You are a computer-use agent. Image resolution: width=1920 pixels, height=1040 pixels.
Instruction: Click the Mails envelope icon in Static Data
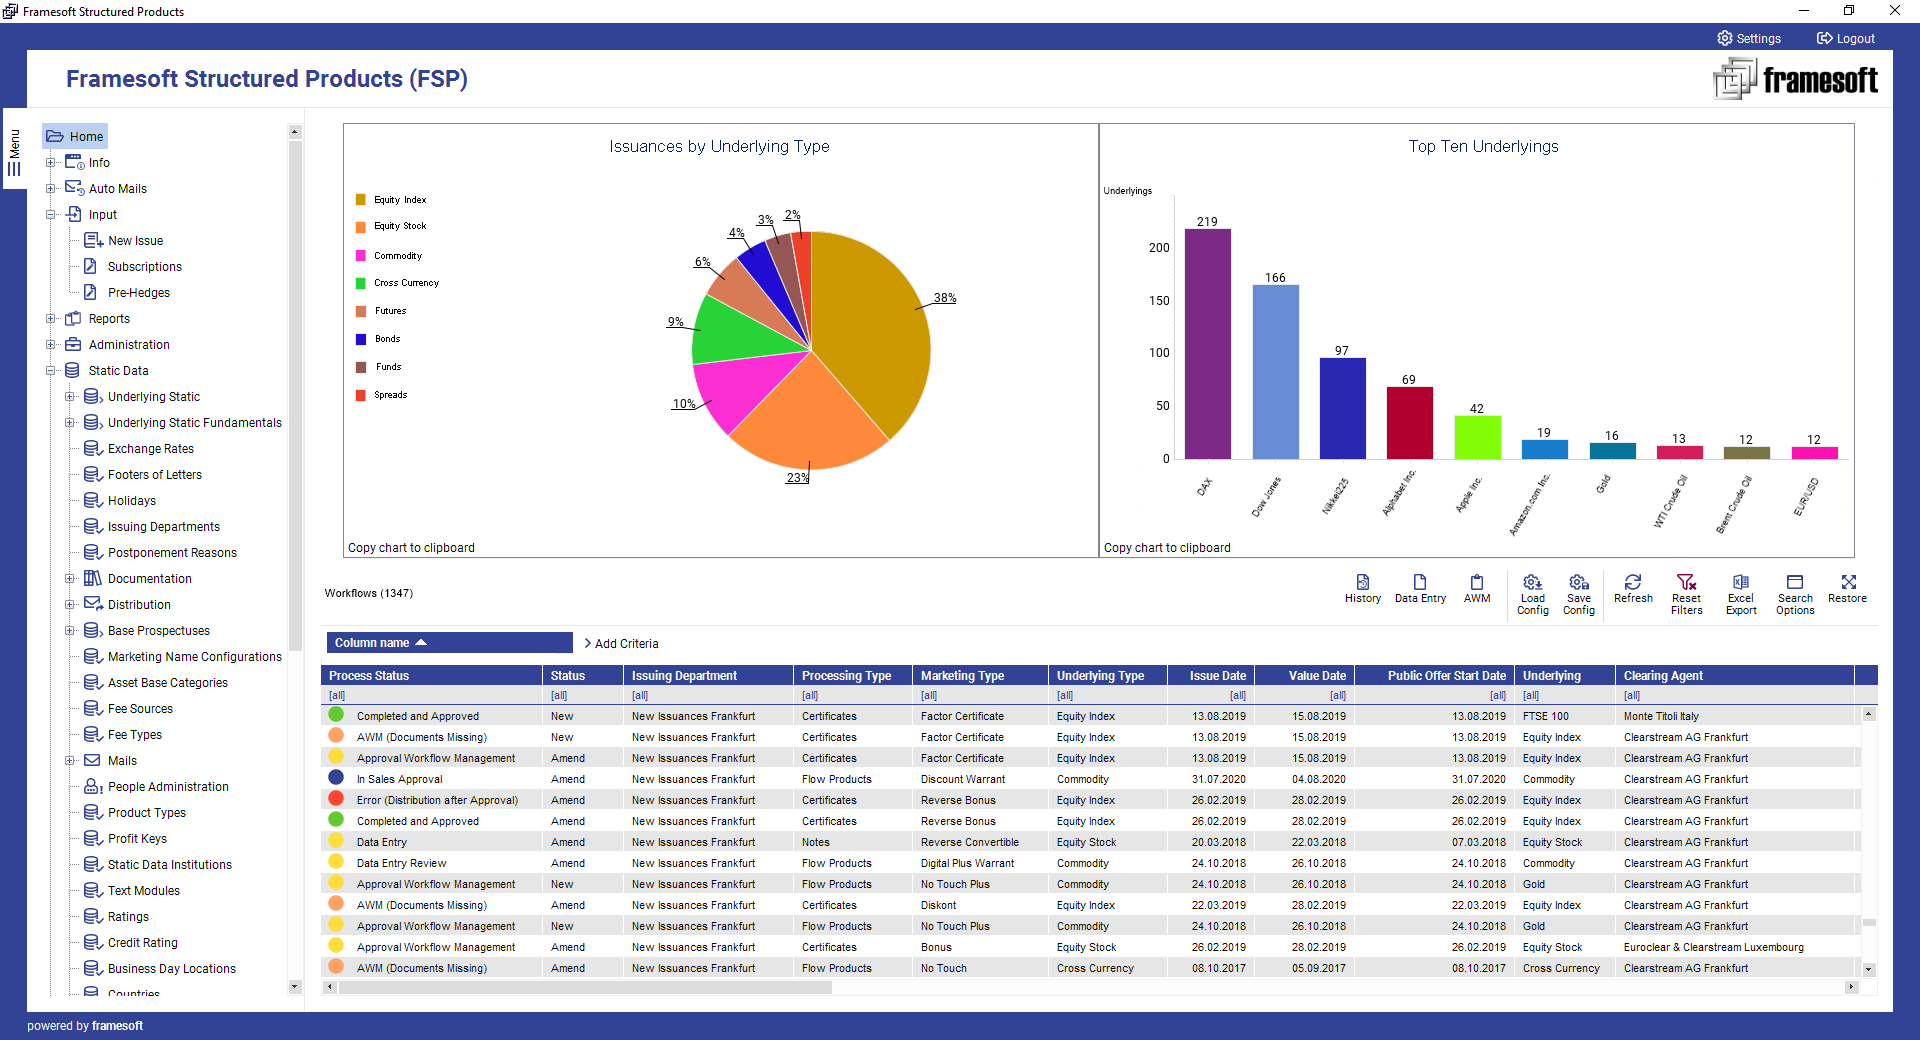tap(93, 760)
